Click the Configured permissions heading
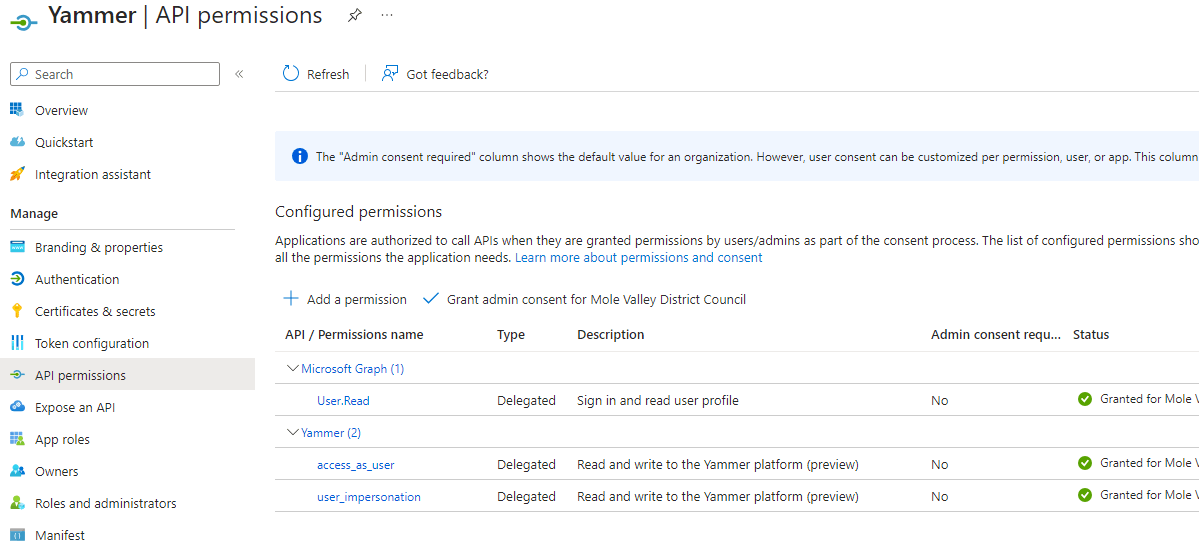This screenshot has height=549, width=1199. [359, 212]
